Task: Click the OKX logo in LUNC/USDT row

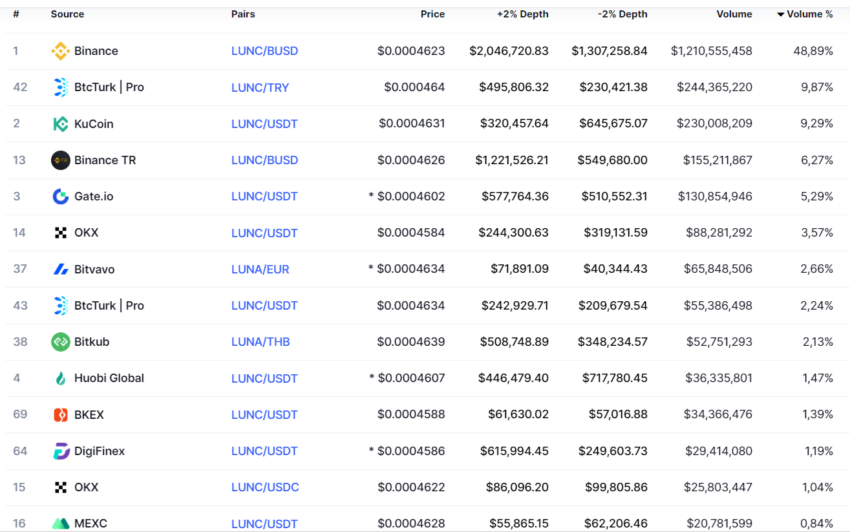Action: [61, 233]
